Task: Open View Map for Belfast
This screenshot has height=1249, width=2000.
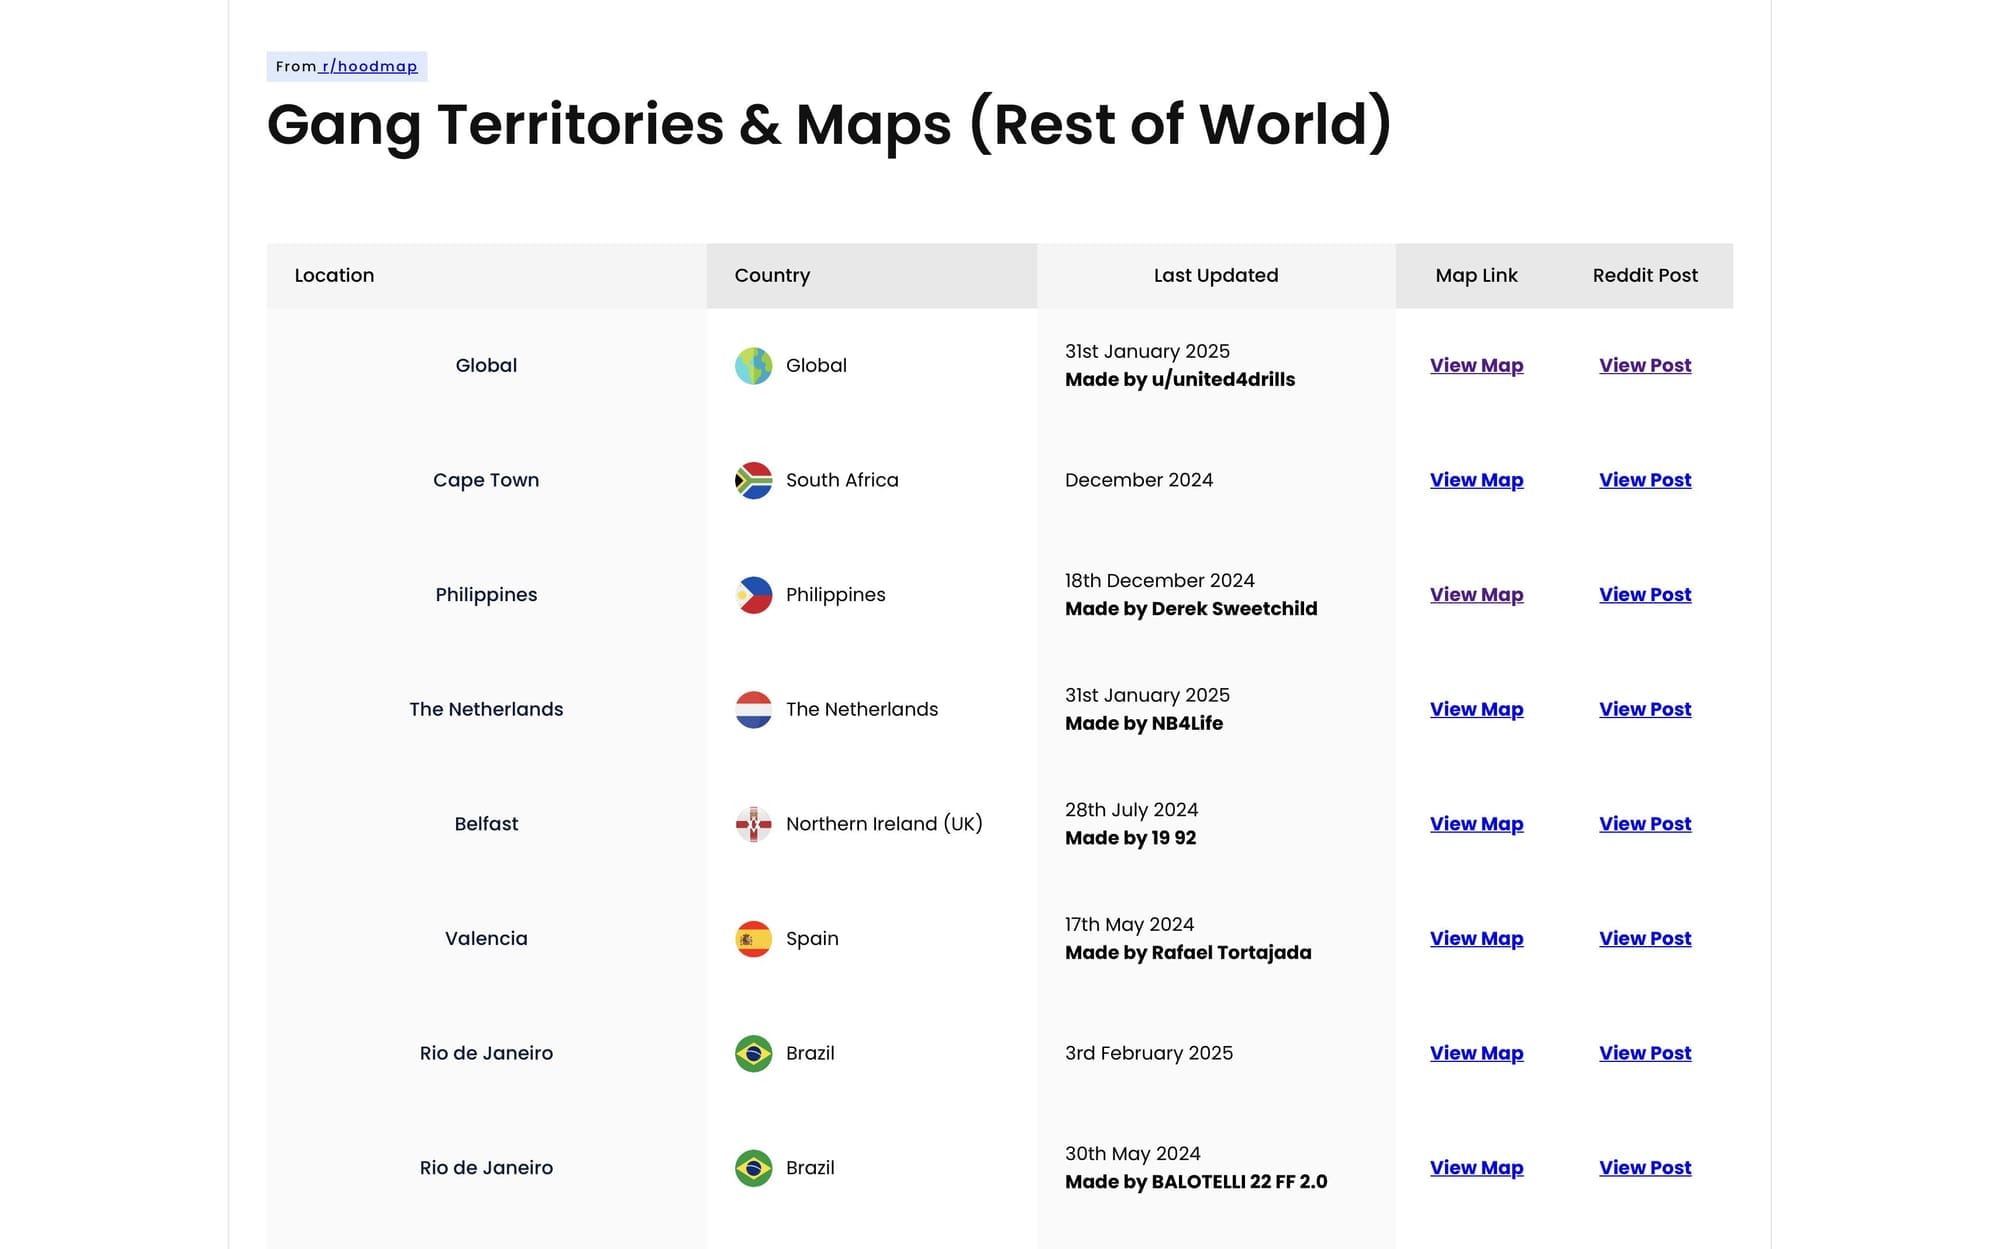Action: point(1476,824)
